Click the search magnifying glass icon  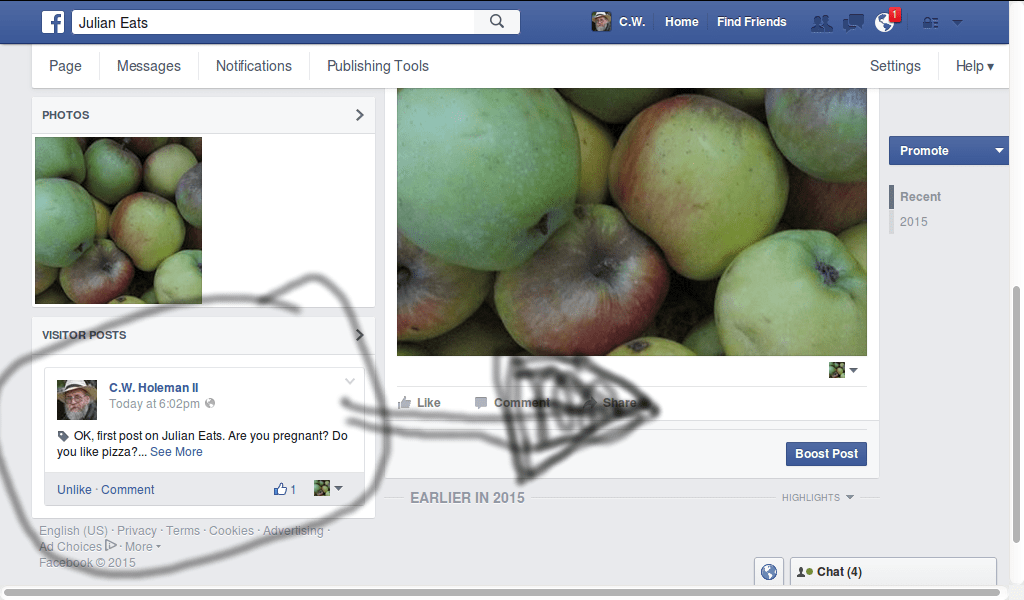(497, 21)
